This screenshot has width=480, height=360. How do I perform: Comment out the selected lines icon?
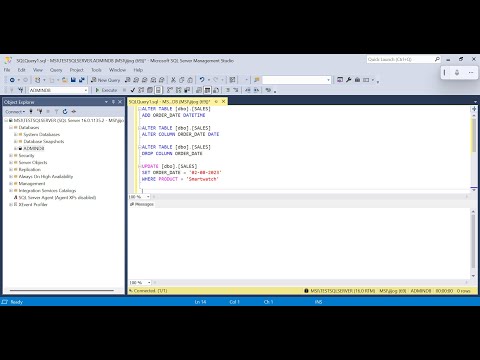(x=228, y=90)
